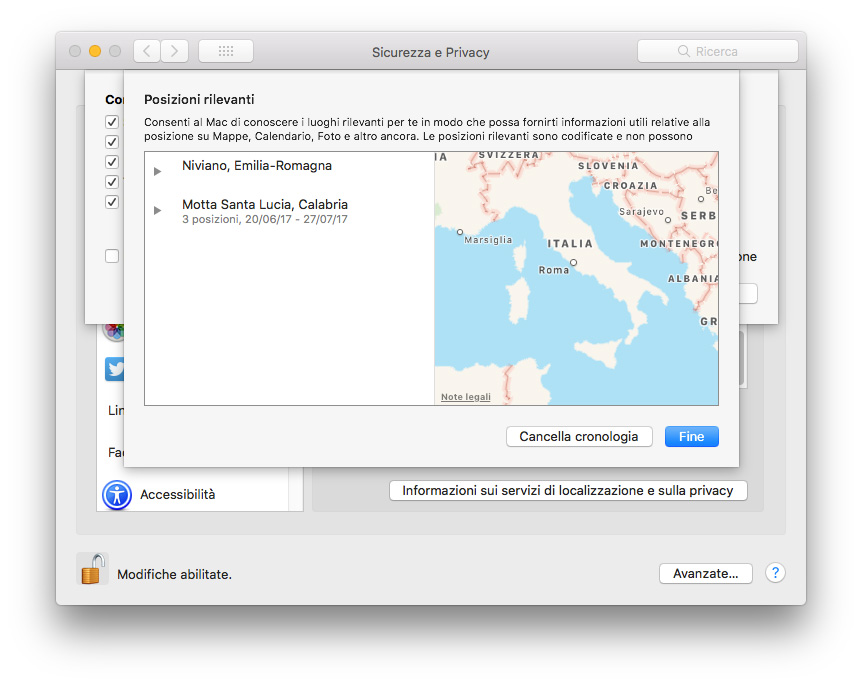Screen dimensions: 862x685
Task: Click Marsiglia marker on the map
Action: [x=460, y=232]
